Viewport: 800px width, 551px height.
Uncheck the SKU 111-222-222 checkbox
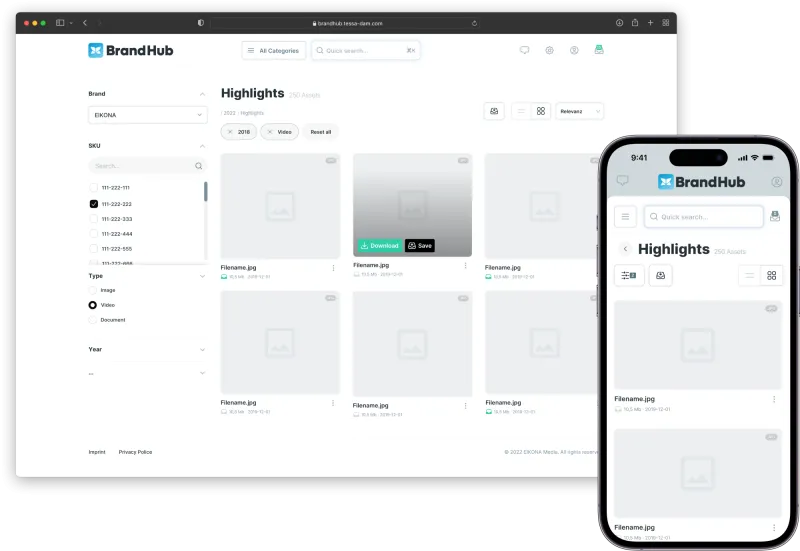94,203
